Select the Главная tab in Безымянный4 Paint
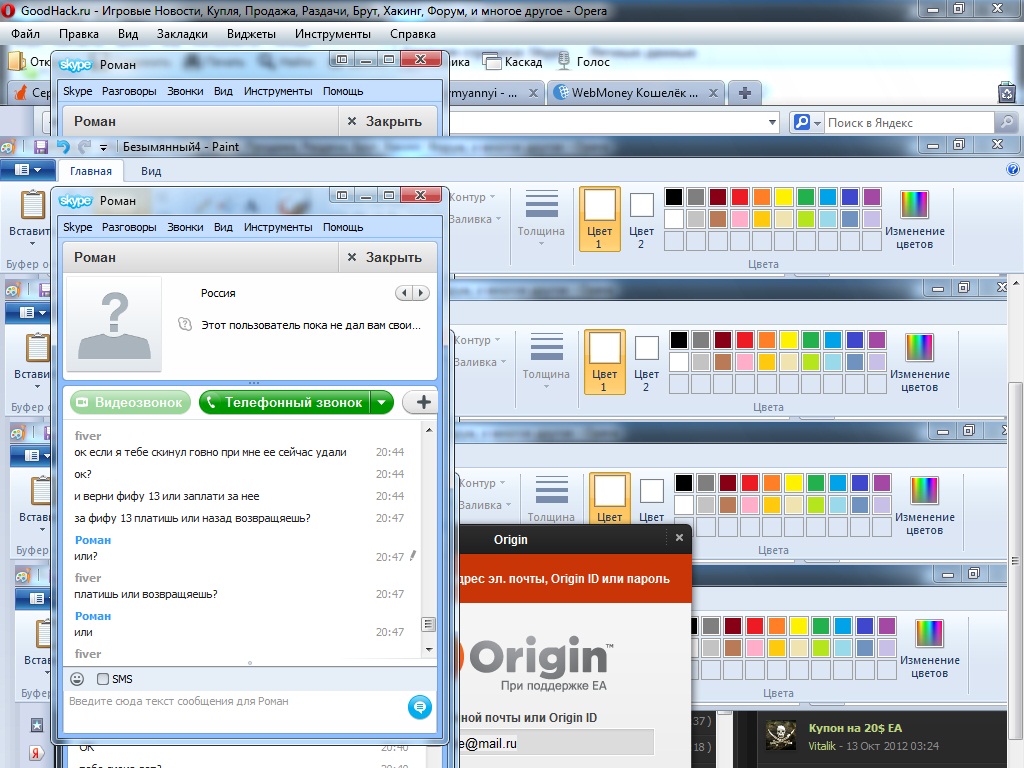This screenshot has height=768, width=1024. pos(91,171)
